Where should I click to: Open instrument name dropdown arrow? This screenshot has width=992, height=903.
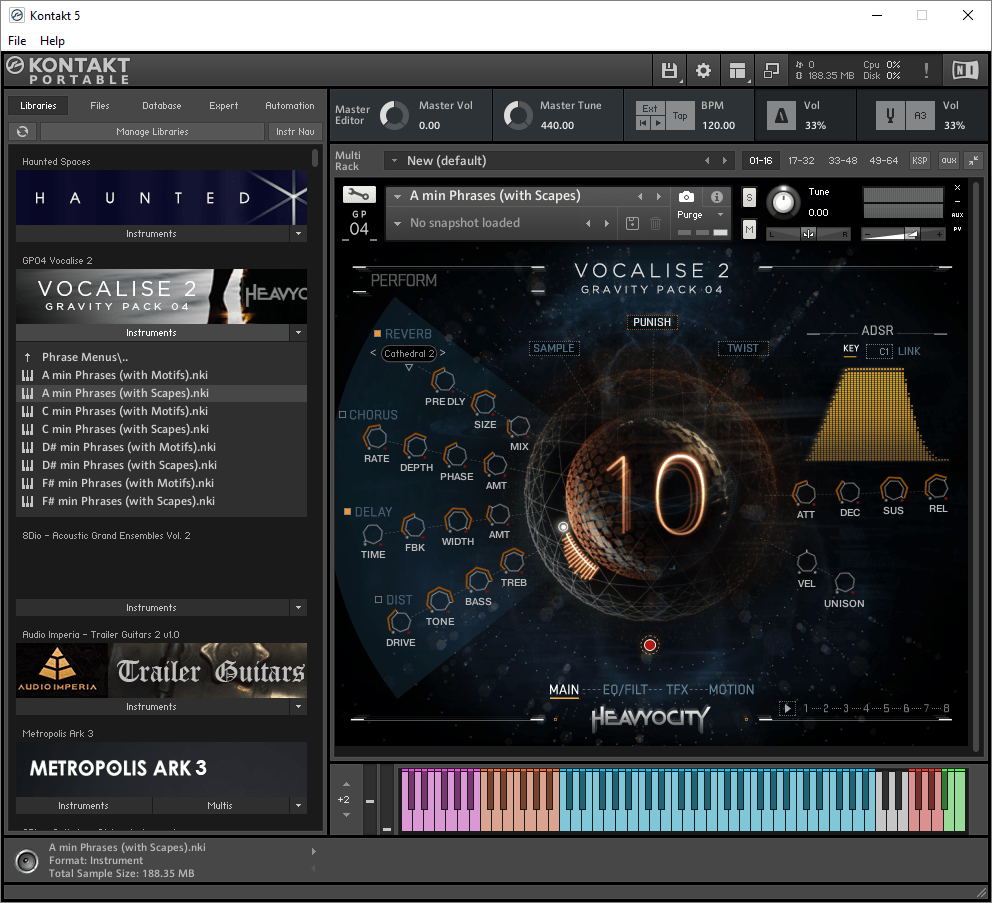click(x=398, y=197)
